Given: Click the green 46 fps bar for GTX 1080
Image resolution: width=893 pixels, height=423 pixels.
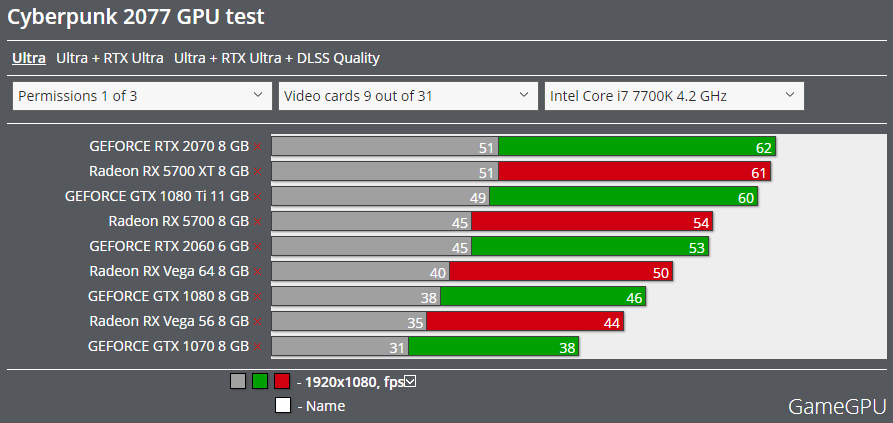Looking at the screenshot, I should pos(543,297).
